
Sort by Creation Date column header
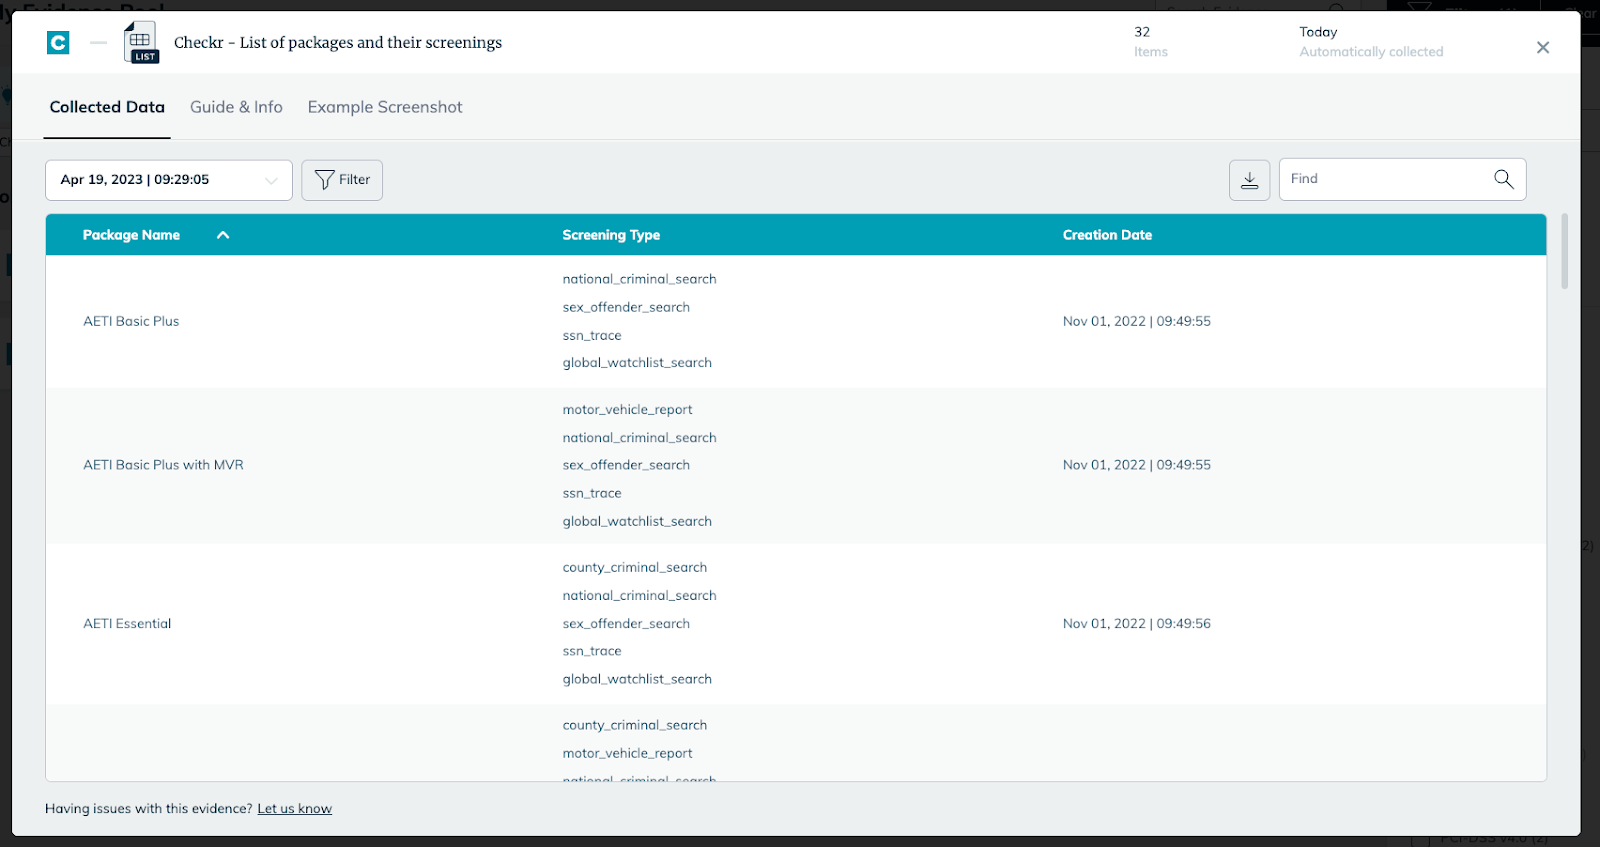coord(1107,235)
